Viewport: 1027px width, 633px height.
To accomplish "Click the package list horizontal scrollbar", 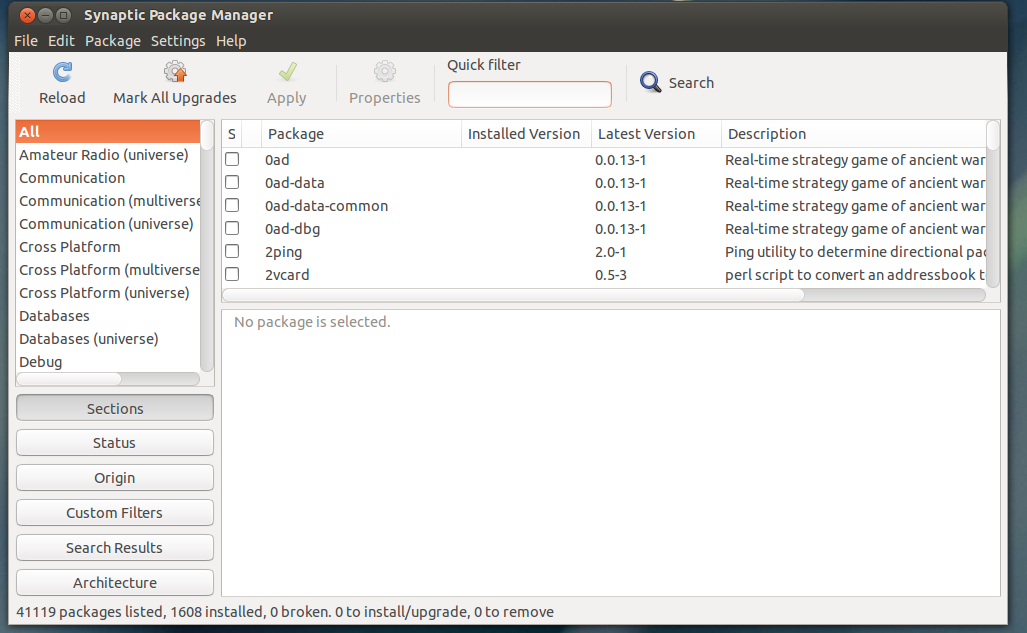I will [x=513, y=295].
